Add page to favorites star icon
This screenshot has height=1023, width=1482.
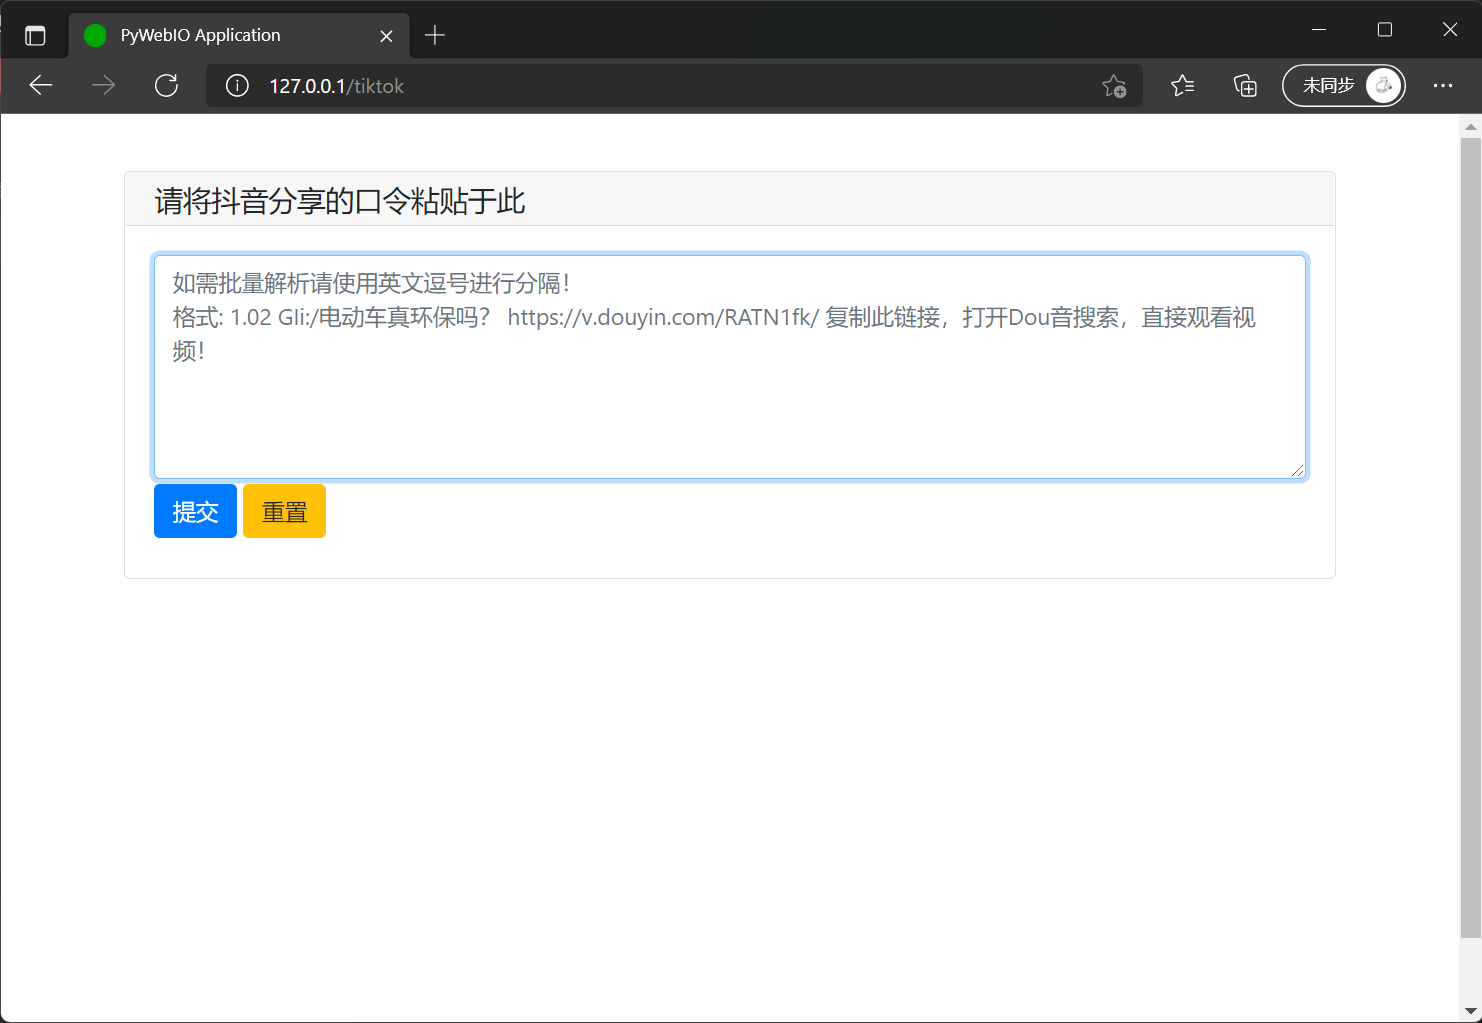click(1114, 86)
